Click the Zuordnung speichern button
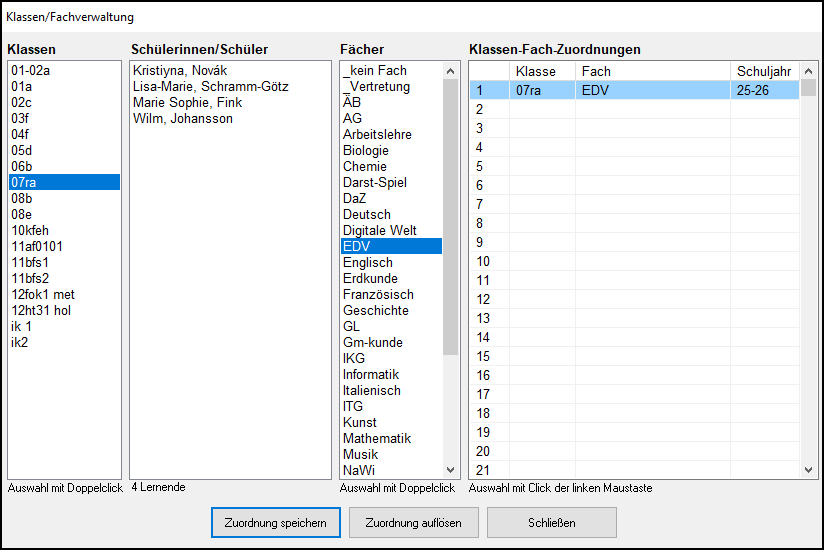Image resolution: width=824 pixels, height=550 pixels. pyautogui.click(x=276, y=522)
